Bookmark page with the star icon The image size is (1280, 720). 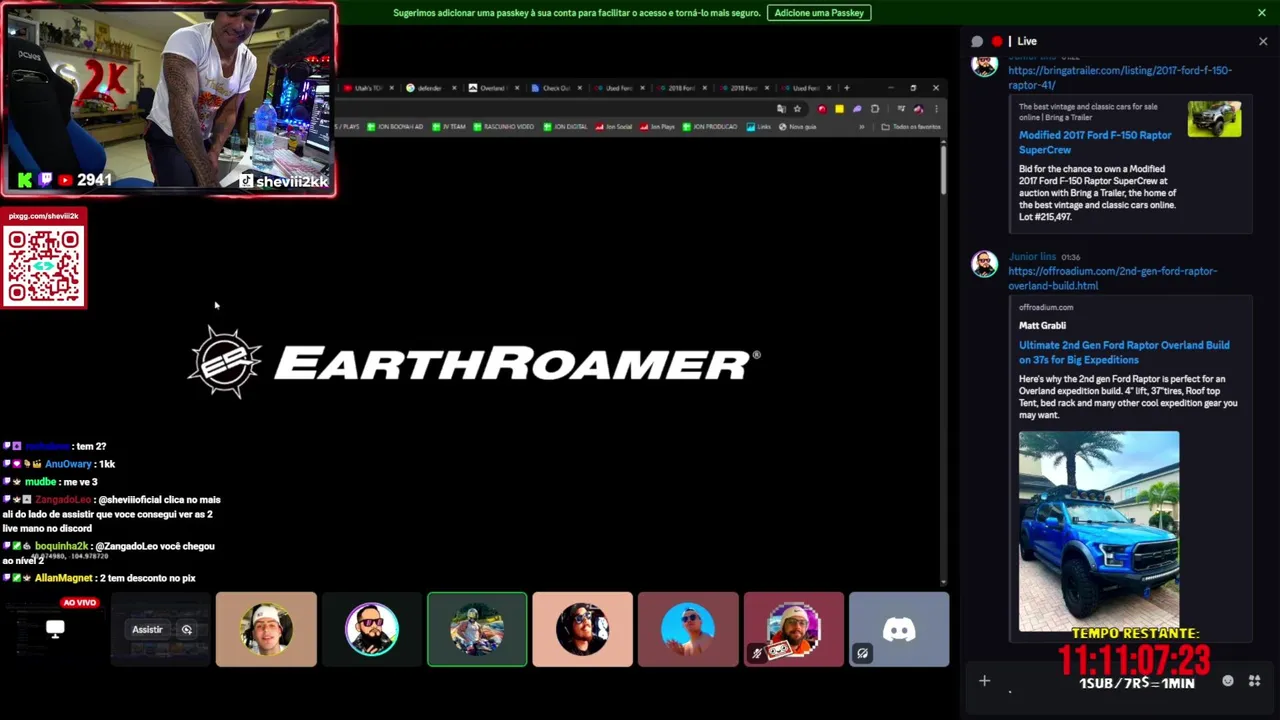(x=797, y=108)
